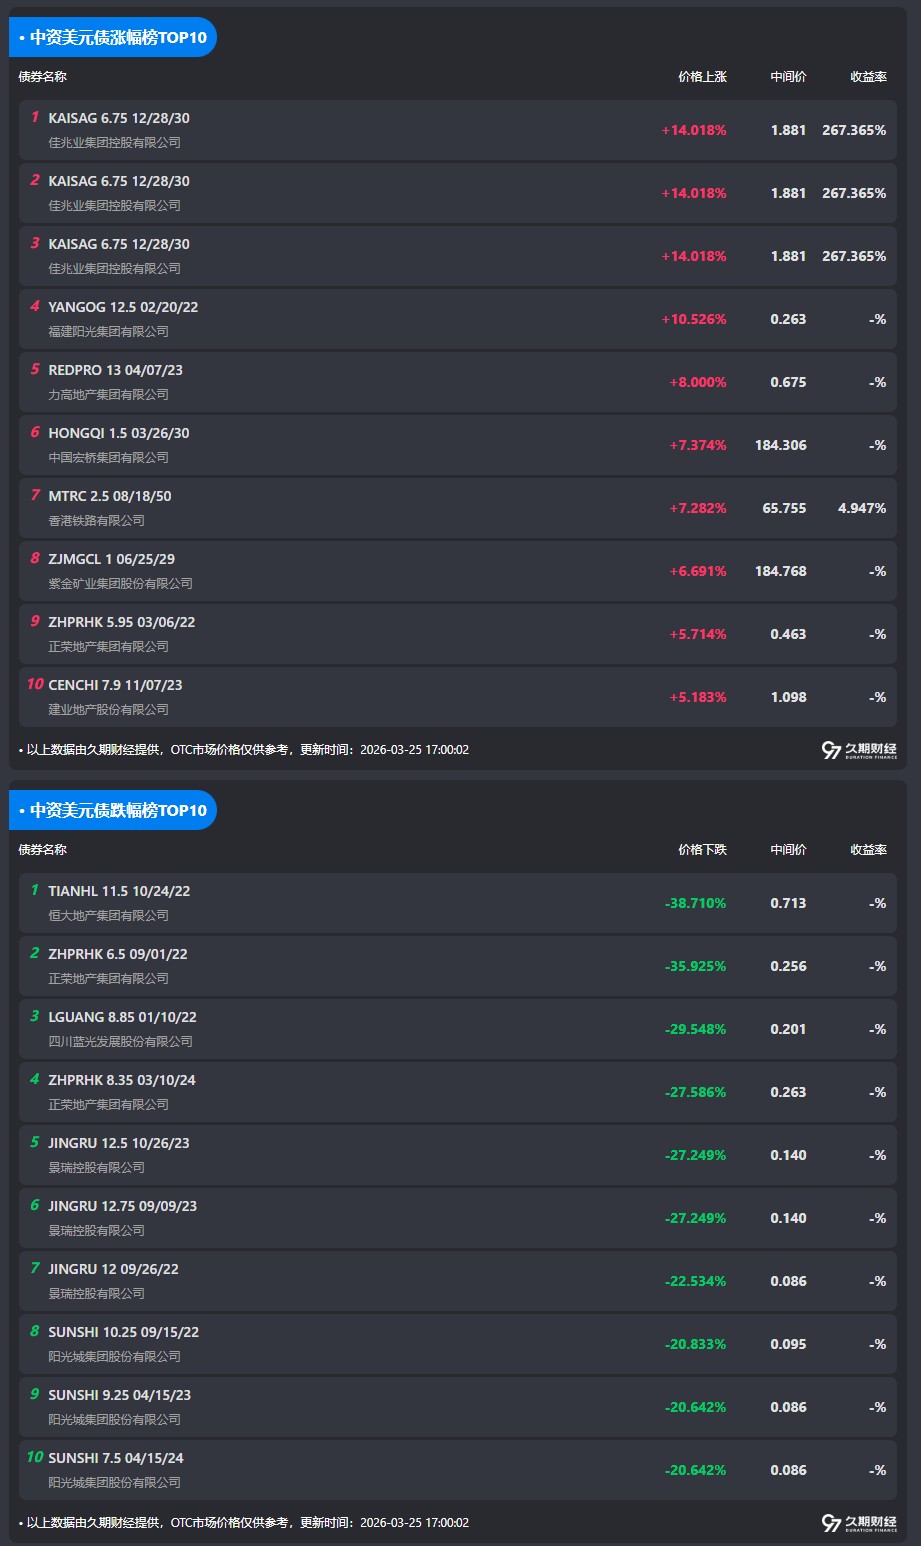Image resolution: width=921 pixels, height=1546 pixels.
Task: Select the 中资美元债跌幅榜TOP10 header tab
Action: [115, 811]
